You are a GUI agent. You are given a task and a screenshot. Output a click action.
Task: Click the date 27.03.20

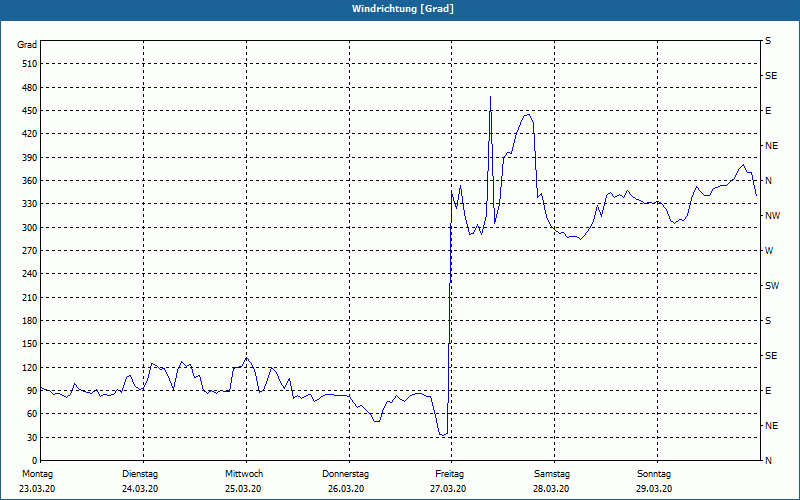coord(448,489)
